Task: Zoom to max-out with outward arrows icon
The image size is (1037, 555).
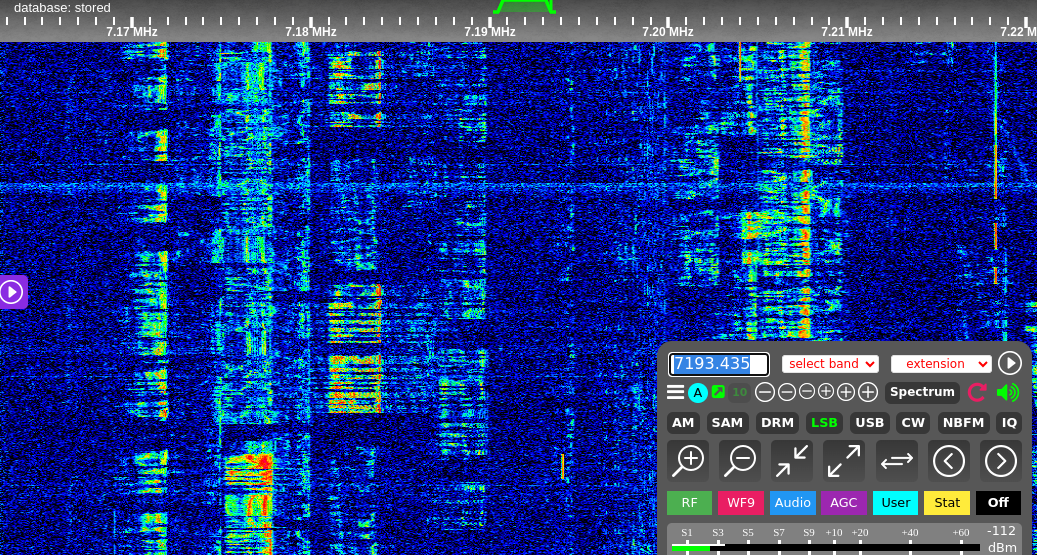Action: tap(844, 461)
